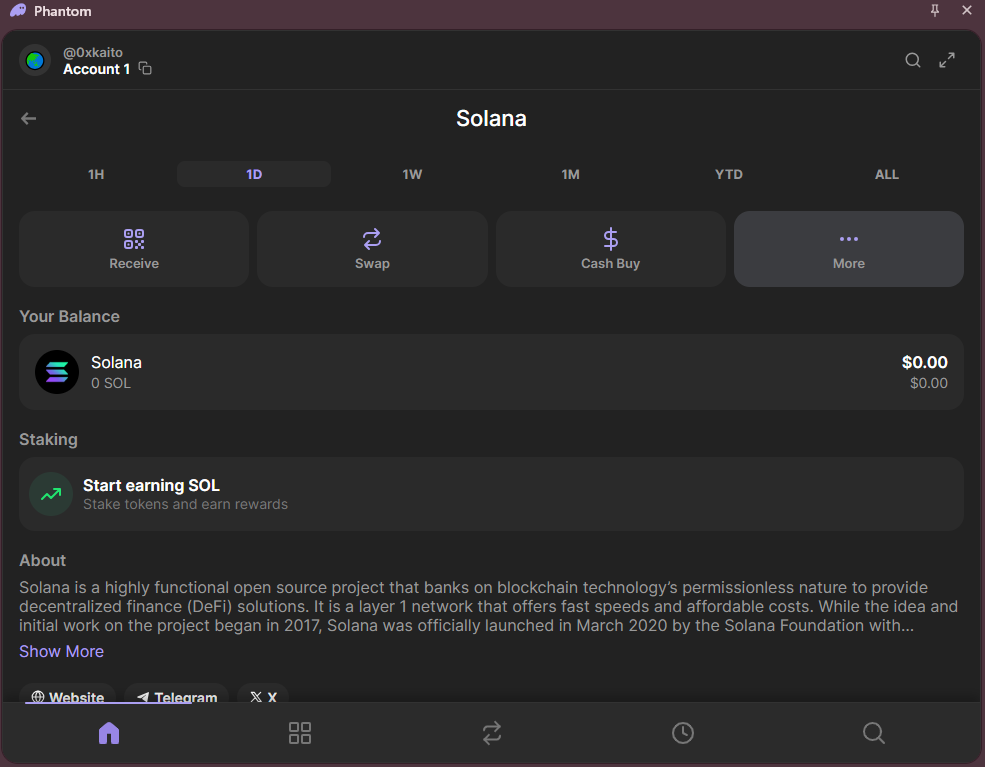Image resolution: width=985 pixels, height=767 pixels.
Task: Open Start earning SOL staking card
Action: tap(491, 494)
